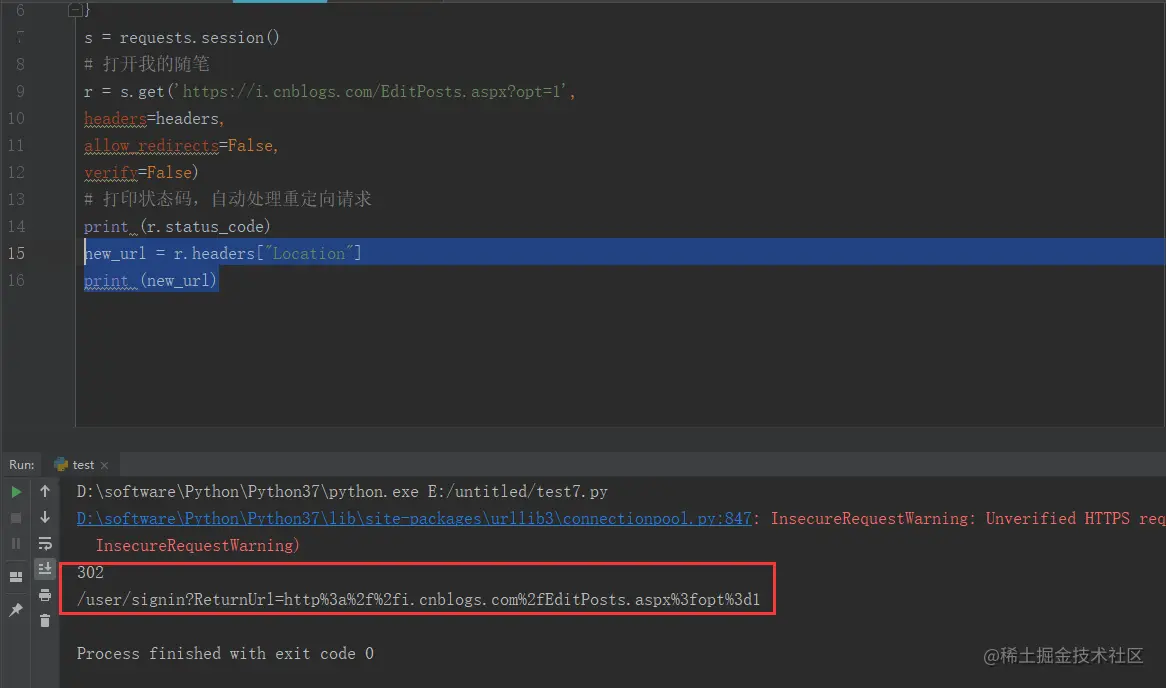
Task: Click 'headers=headers,' on line 10
Action: tap(154, 118)
